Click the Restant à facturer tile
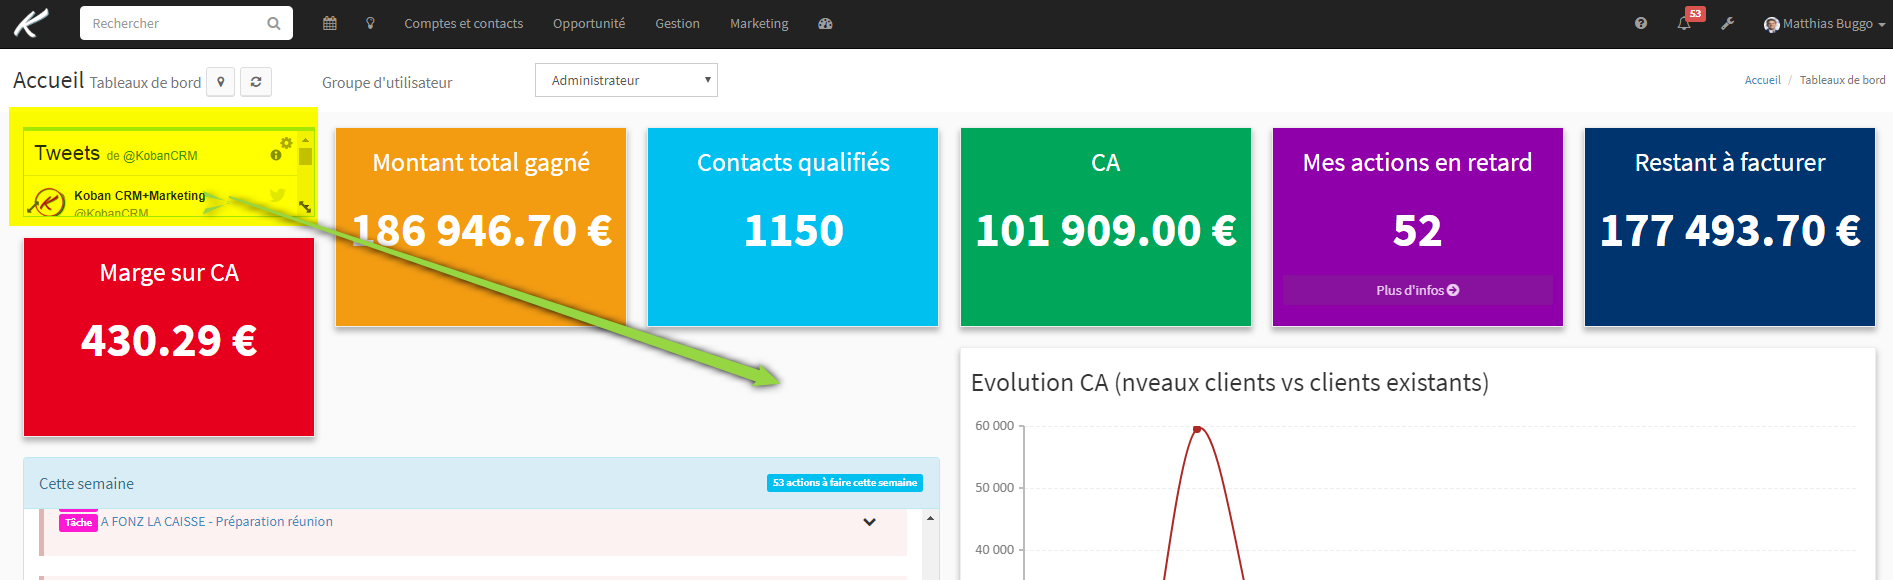This screenshot has width=1893, height=580. point(1730,227)
